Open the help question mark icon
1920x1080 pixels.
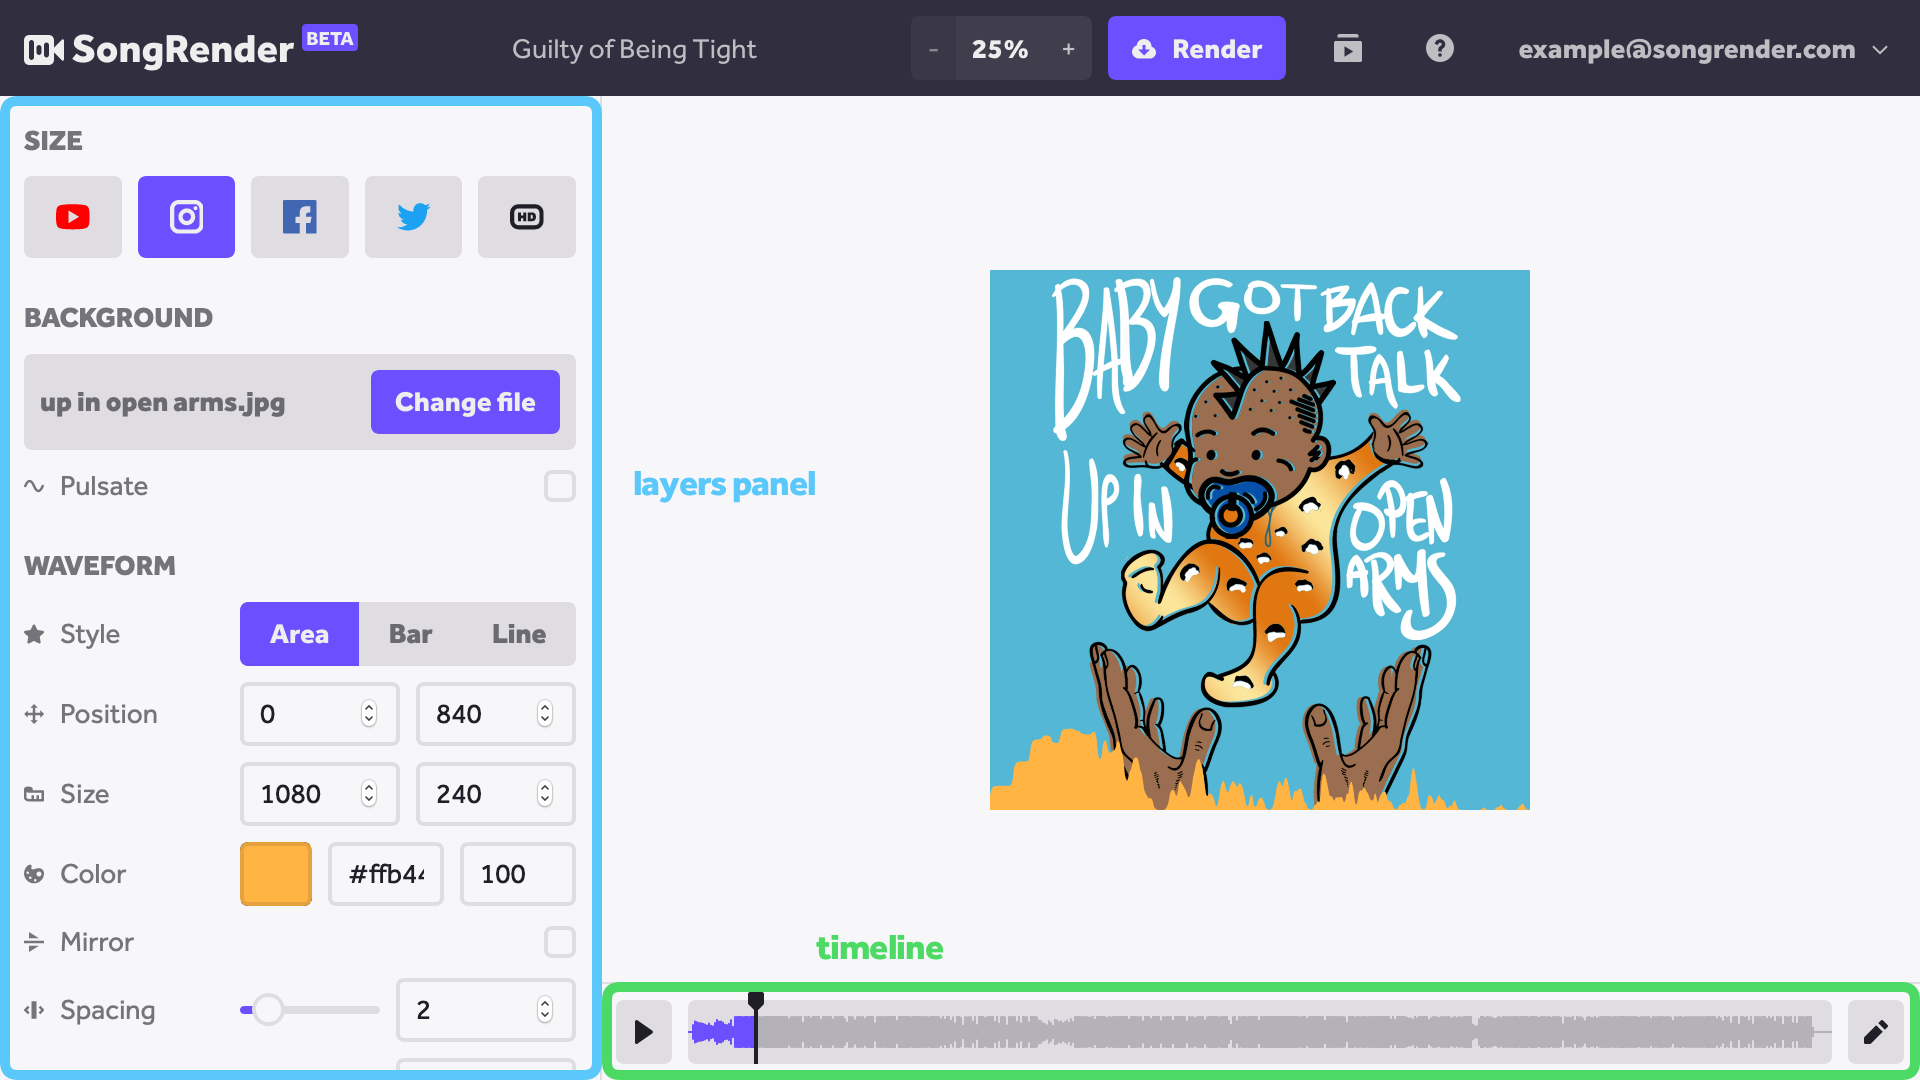(x=1440, y=48)
